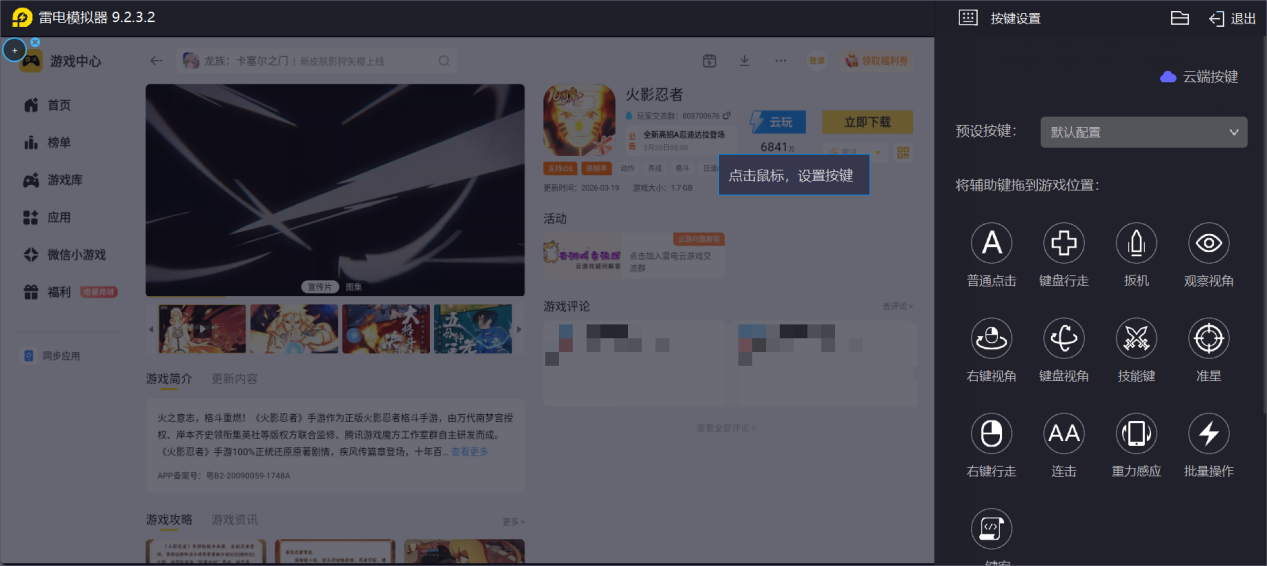Open the three-dot more menu
Screen dimensions: 1267x566
coord(780,61)
